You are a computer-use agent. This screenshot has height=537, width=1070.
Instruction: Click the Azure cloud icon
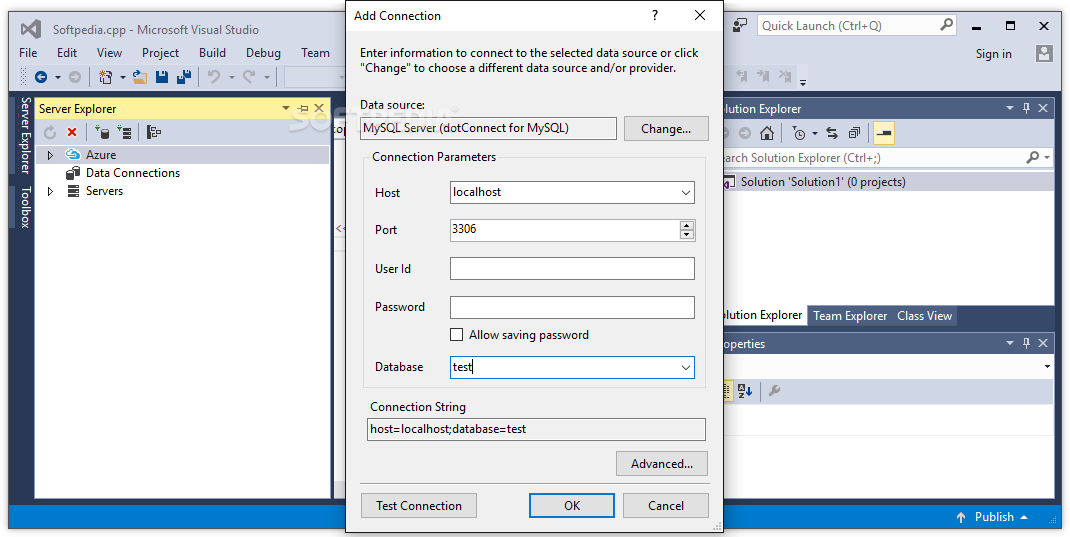(72, 155)
